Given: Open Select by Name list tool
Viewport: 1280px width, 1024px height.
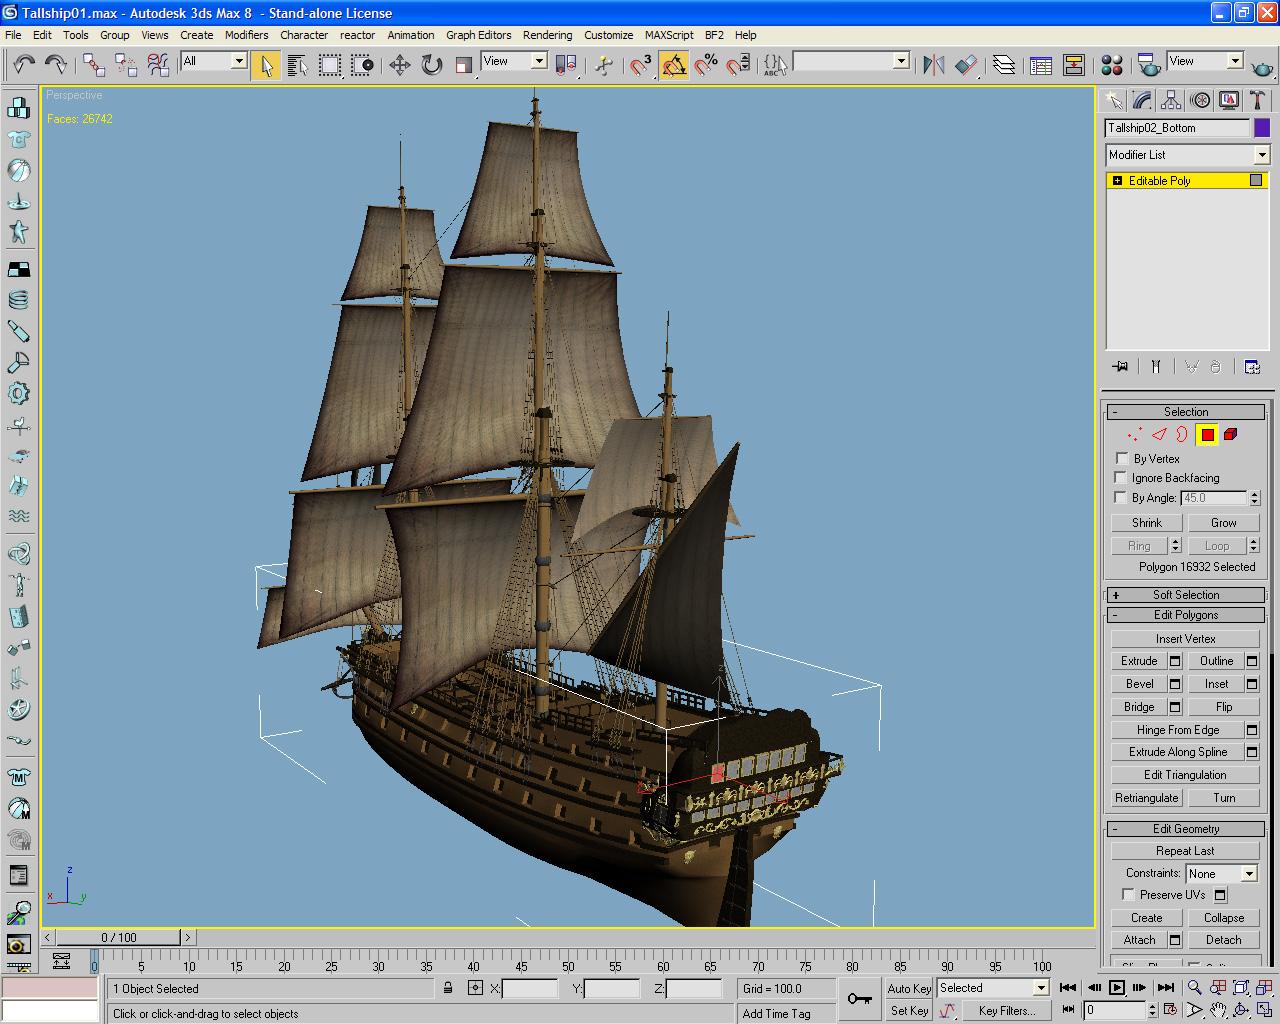Looking at the screenshot, I should pos(297,65).
